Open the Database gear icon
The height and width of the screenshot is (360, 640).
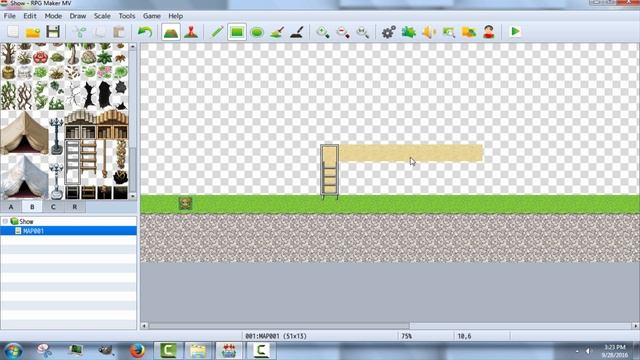click(x=389, y=32)
